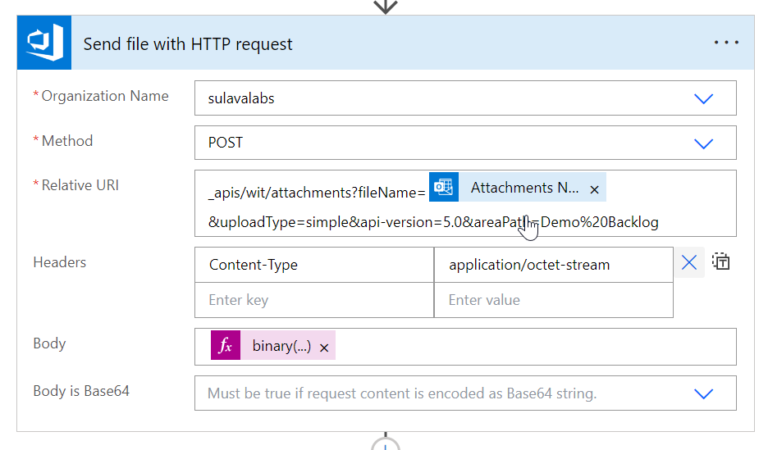Remove the binary(...) expression token

(x=324, y=348)
